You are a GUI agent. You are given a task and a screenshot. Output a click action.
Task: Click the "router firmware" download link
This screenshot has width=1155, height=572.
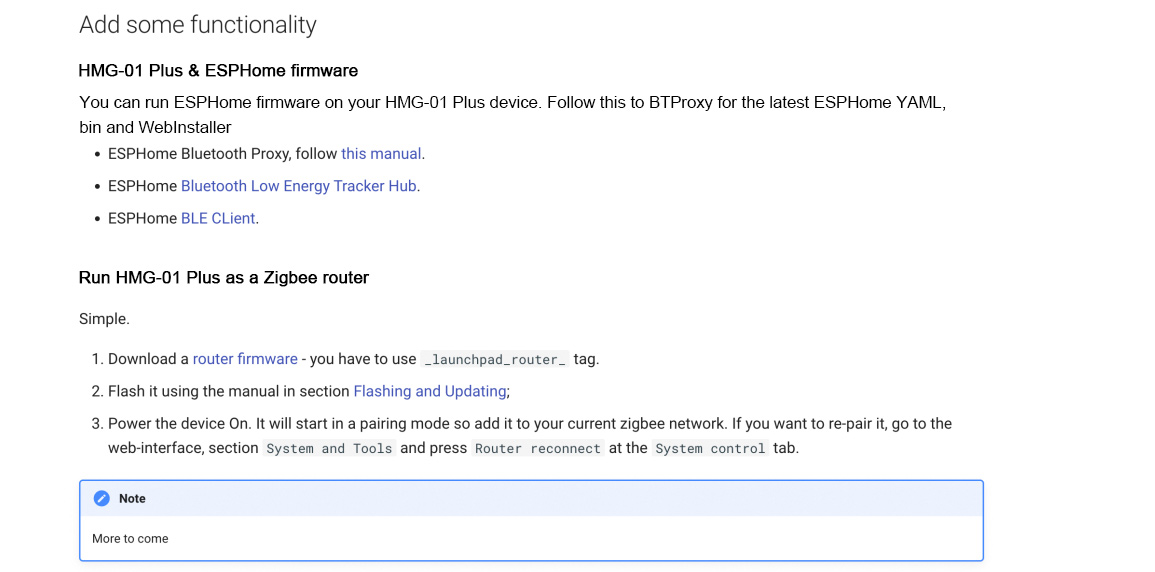245,359
